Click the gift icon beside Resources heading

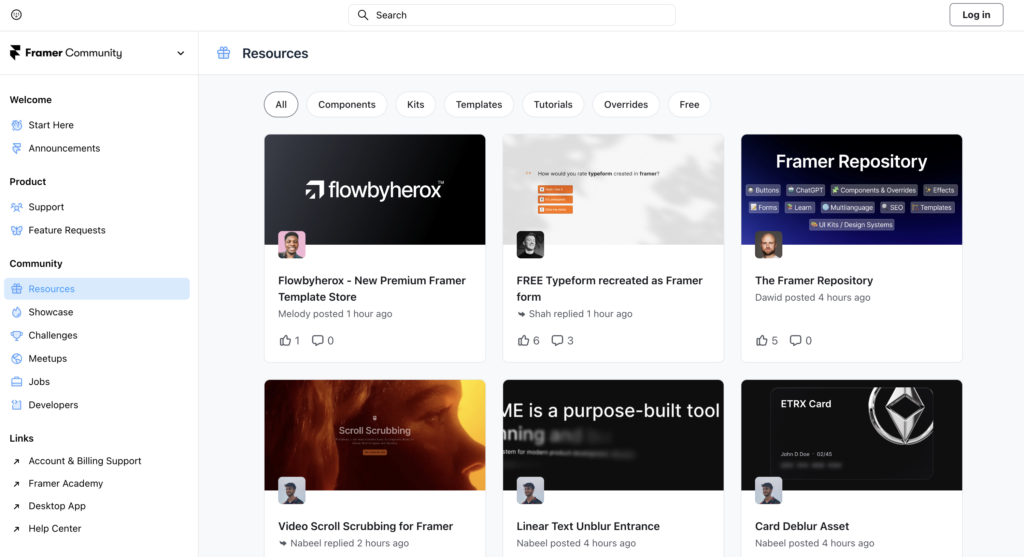tap(223, 53)
